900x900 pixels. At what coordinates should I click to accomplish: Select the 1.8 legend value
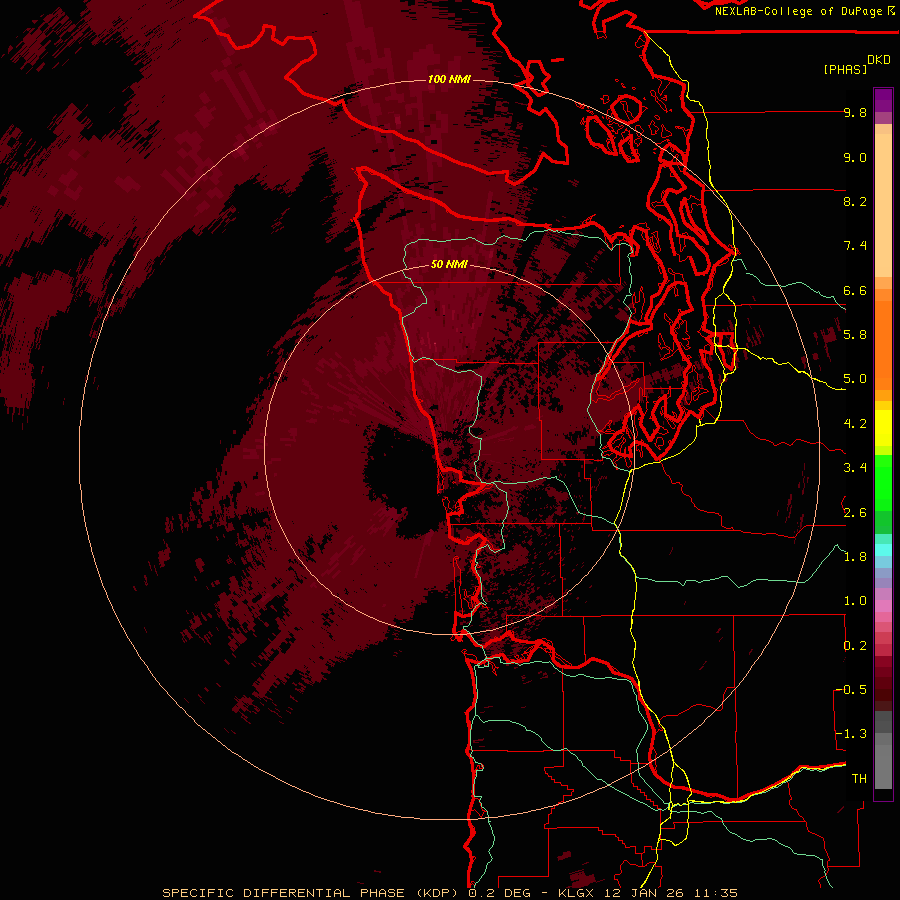coord(855,557)
